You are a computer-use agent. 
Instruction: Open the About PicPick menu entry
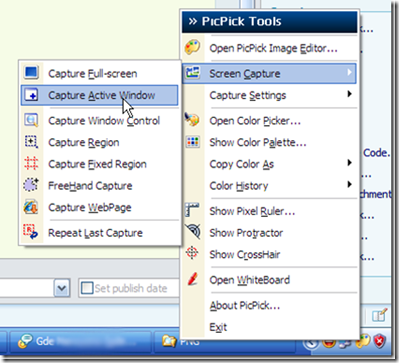pos(269,305)
